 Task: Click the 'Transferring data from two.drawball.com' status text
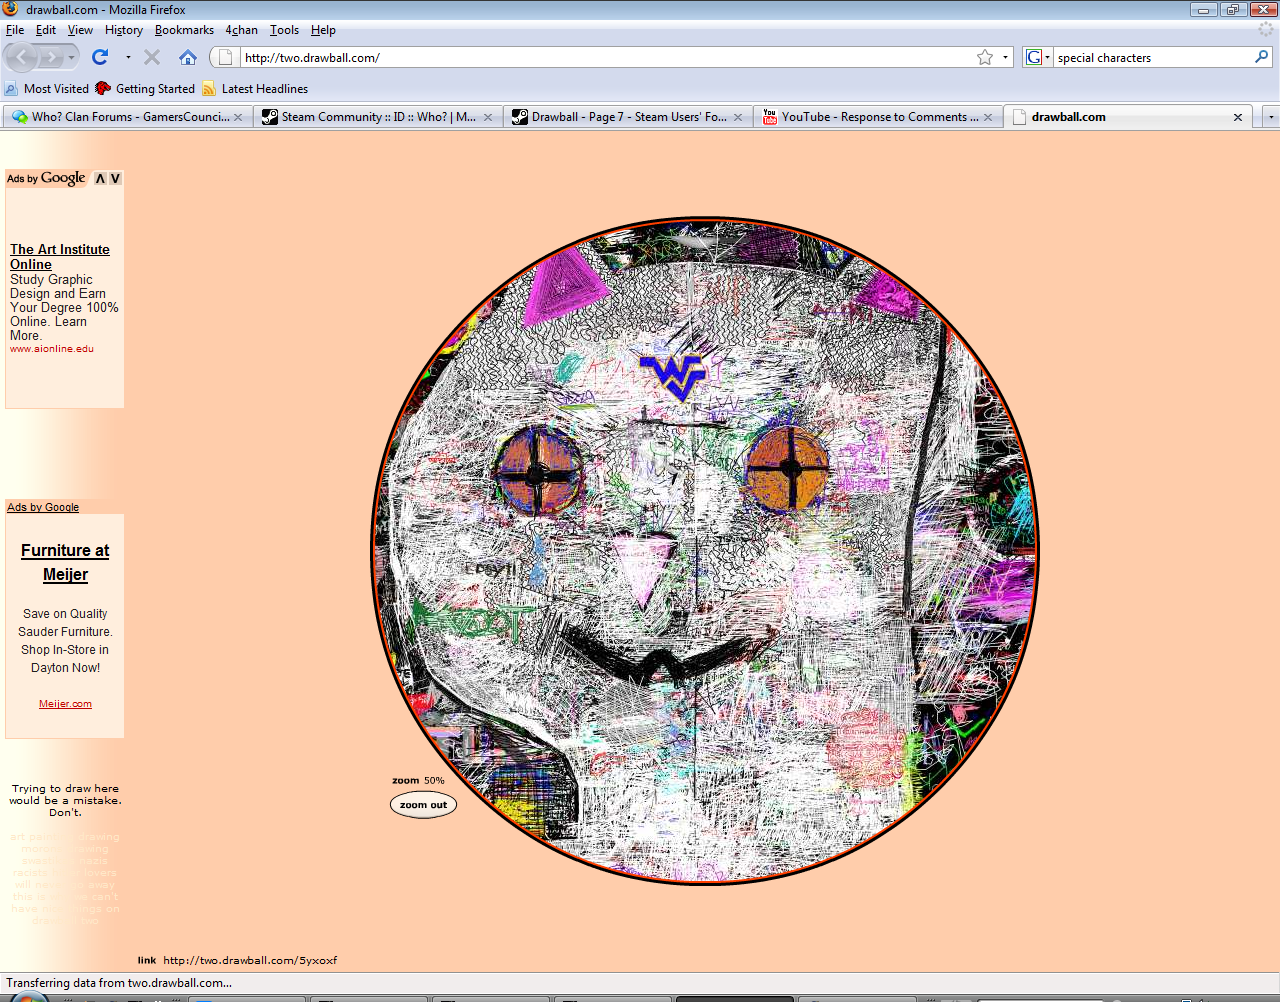pyautogui.click(x=119, y=983)
